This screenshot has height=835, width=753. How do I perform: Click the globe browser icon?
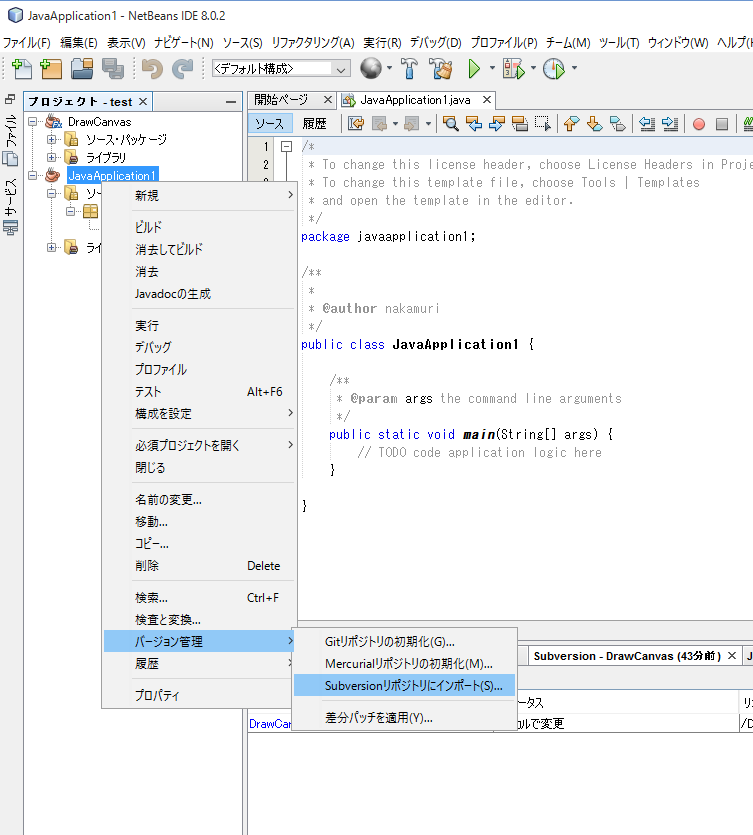coord(371,68)
